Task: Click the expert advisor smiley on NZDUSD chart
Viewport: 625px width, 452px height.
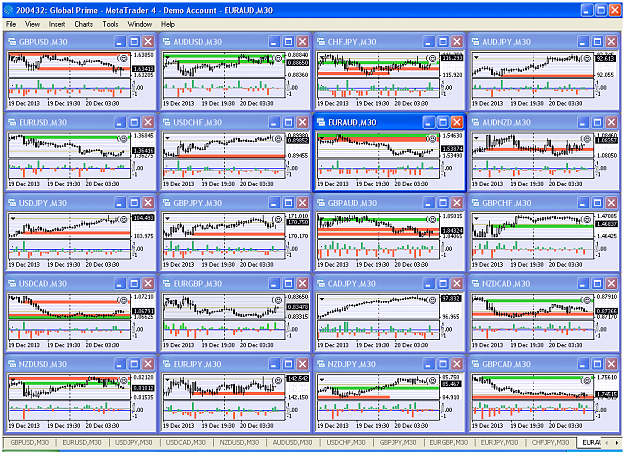Action: 124,380
